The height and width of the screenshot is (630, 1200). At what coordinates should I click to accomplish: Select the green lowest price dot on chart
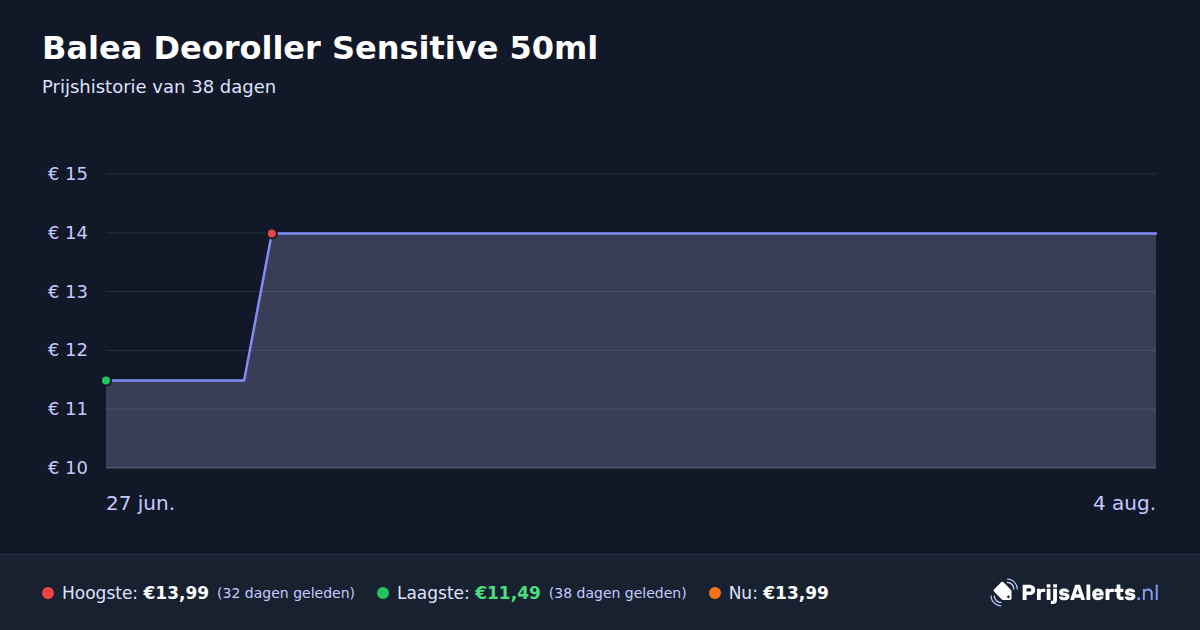[106, 380]
